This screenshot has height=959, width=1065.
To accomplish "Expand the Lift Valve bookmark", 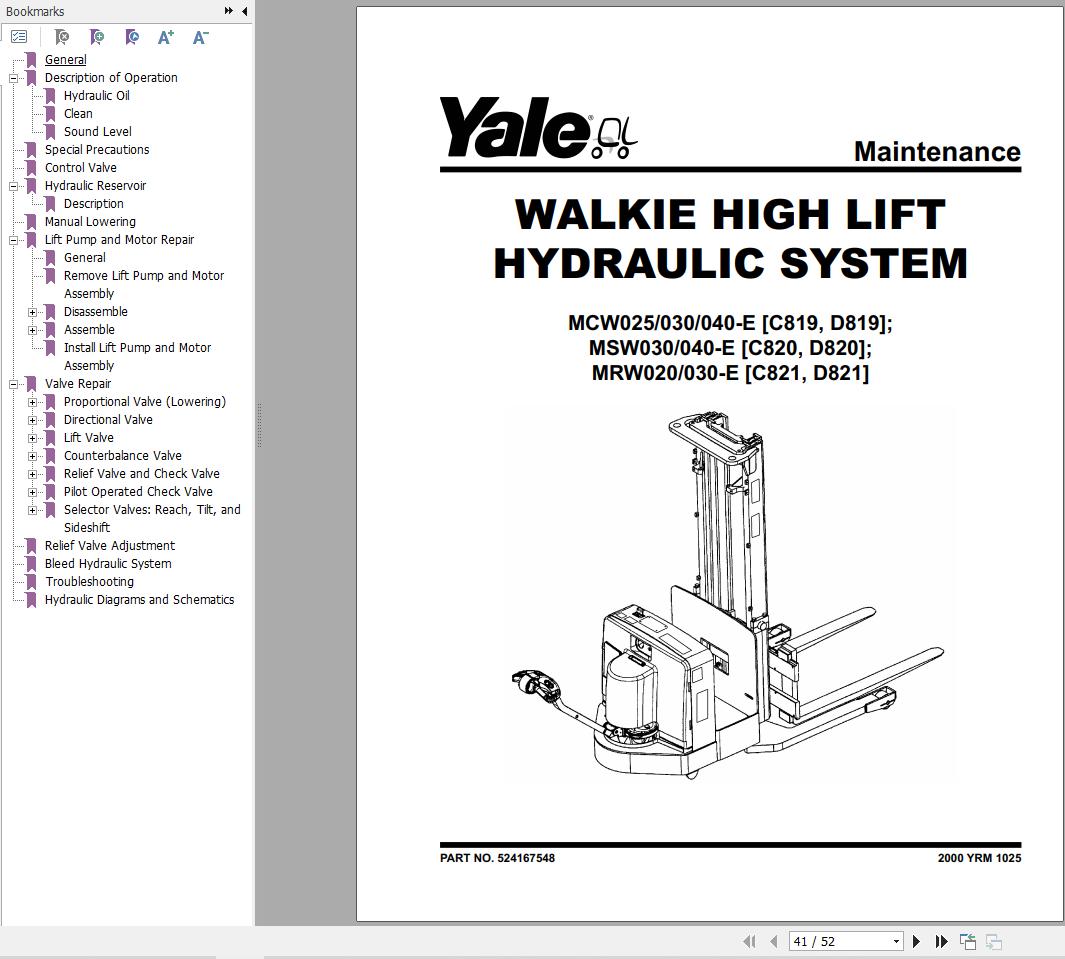I will click(x=32, y=438).
